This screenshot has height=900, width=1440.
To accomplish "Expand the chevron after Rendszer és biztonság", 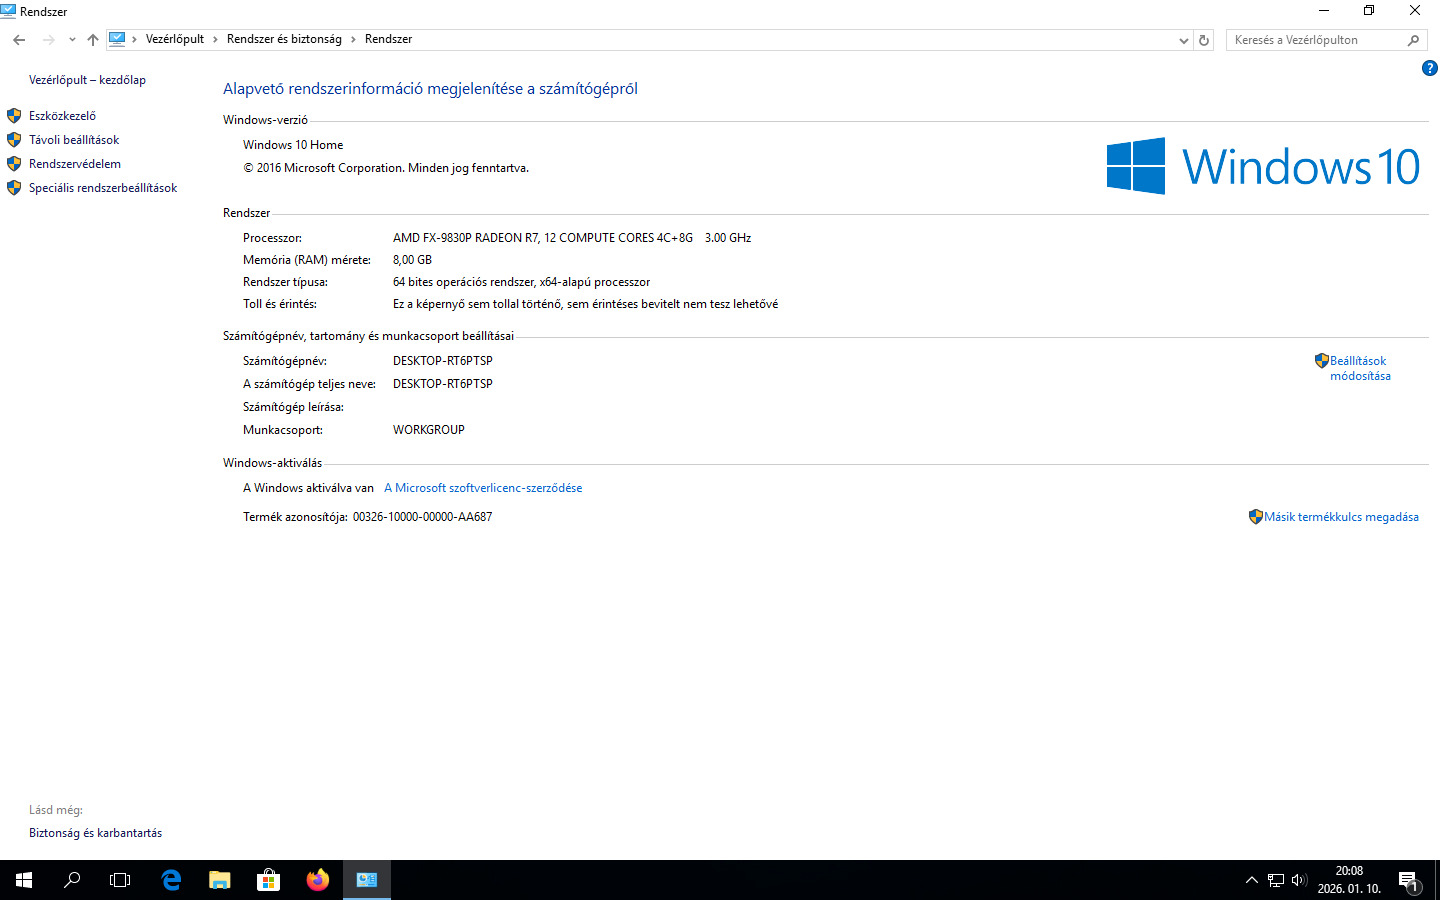I will (353, 39).
